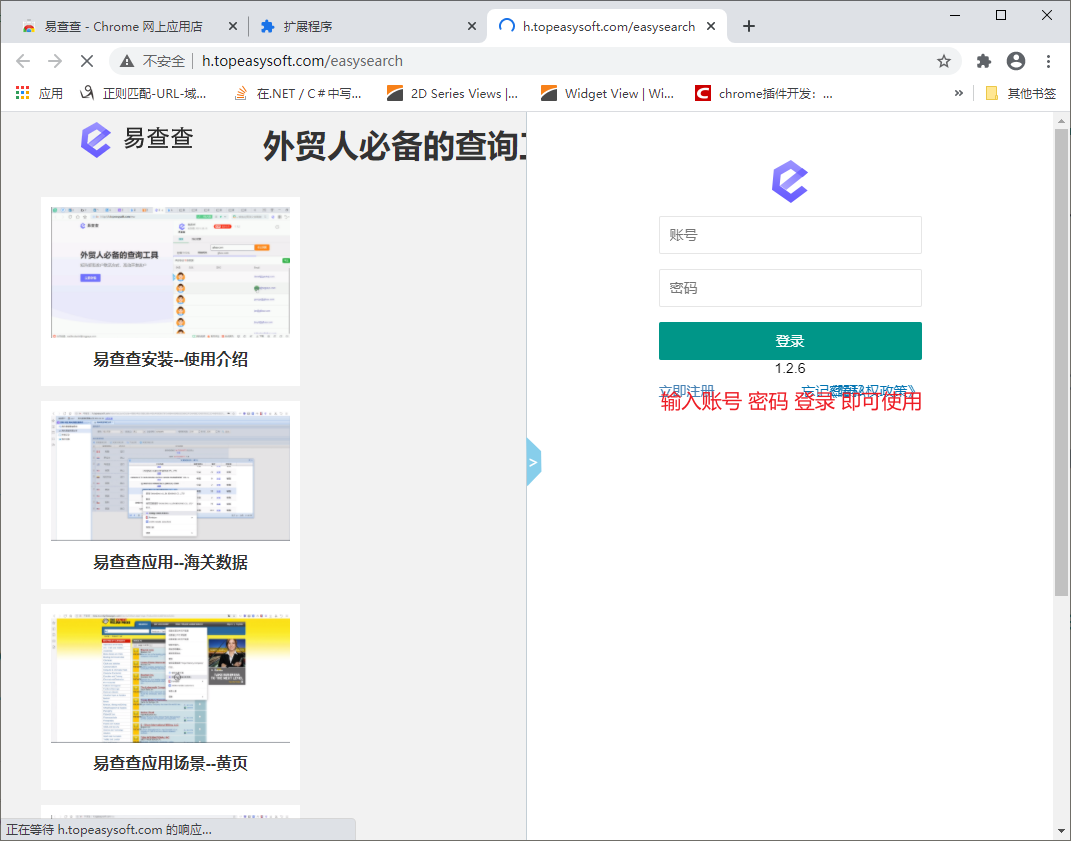Open the 易查查应用--海关数据 thumbnail
1071x841 pixels.
pyautogui.click(x=170, y=475)
